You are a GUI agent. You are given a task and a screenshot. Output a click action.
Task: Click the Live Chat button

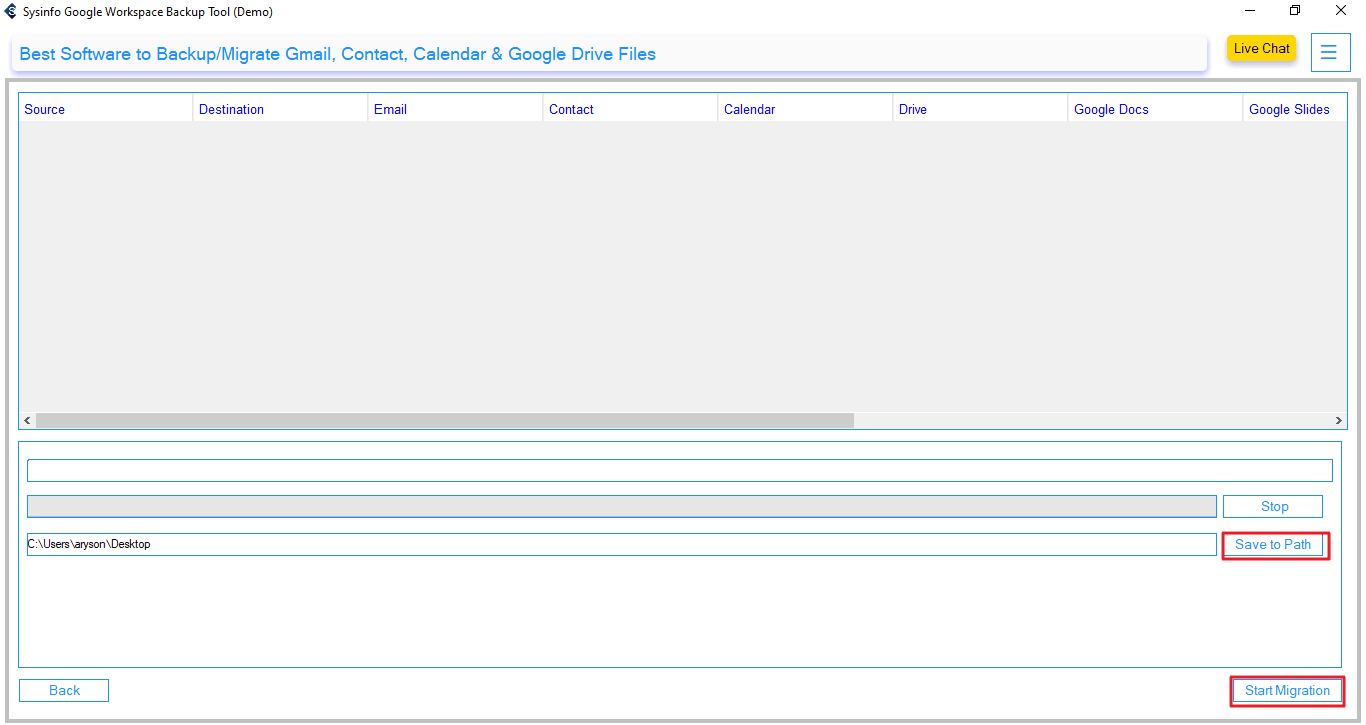(x=1261, y=49)
